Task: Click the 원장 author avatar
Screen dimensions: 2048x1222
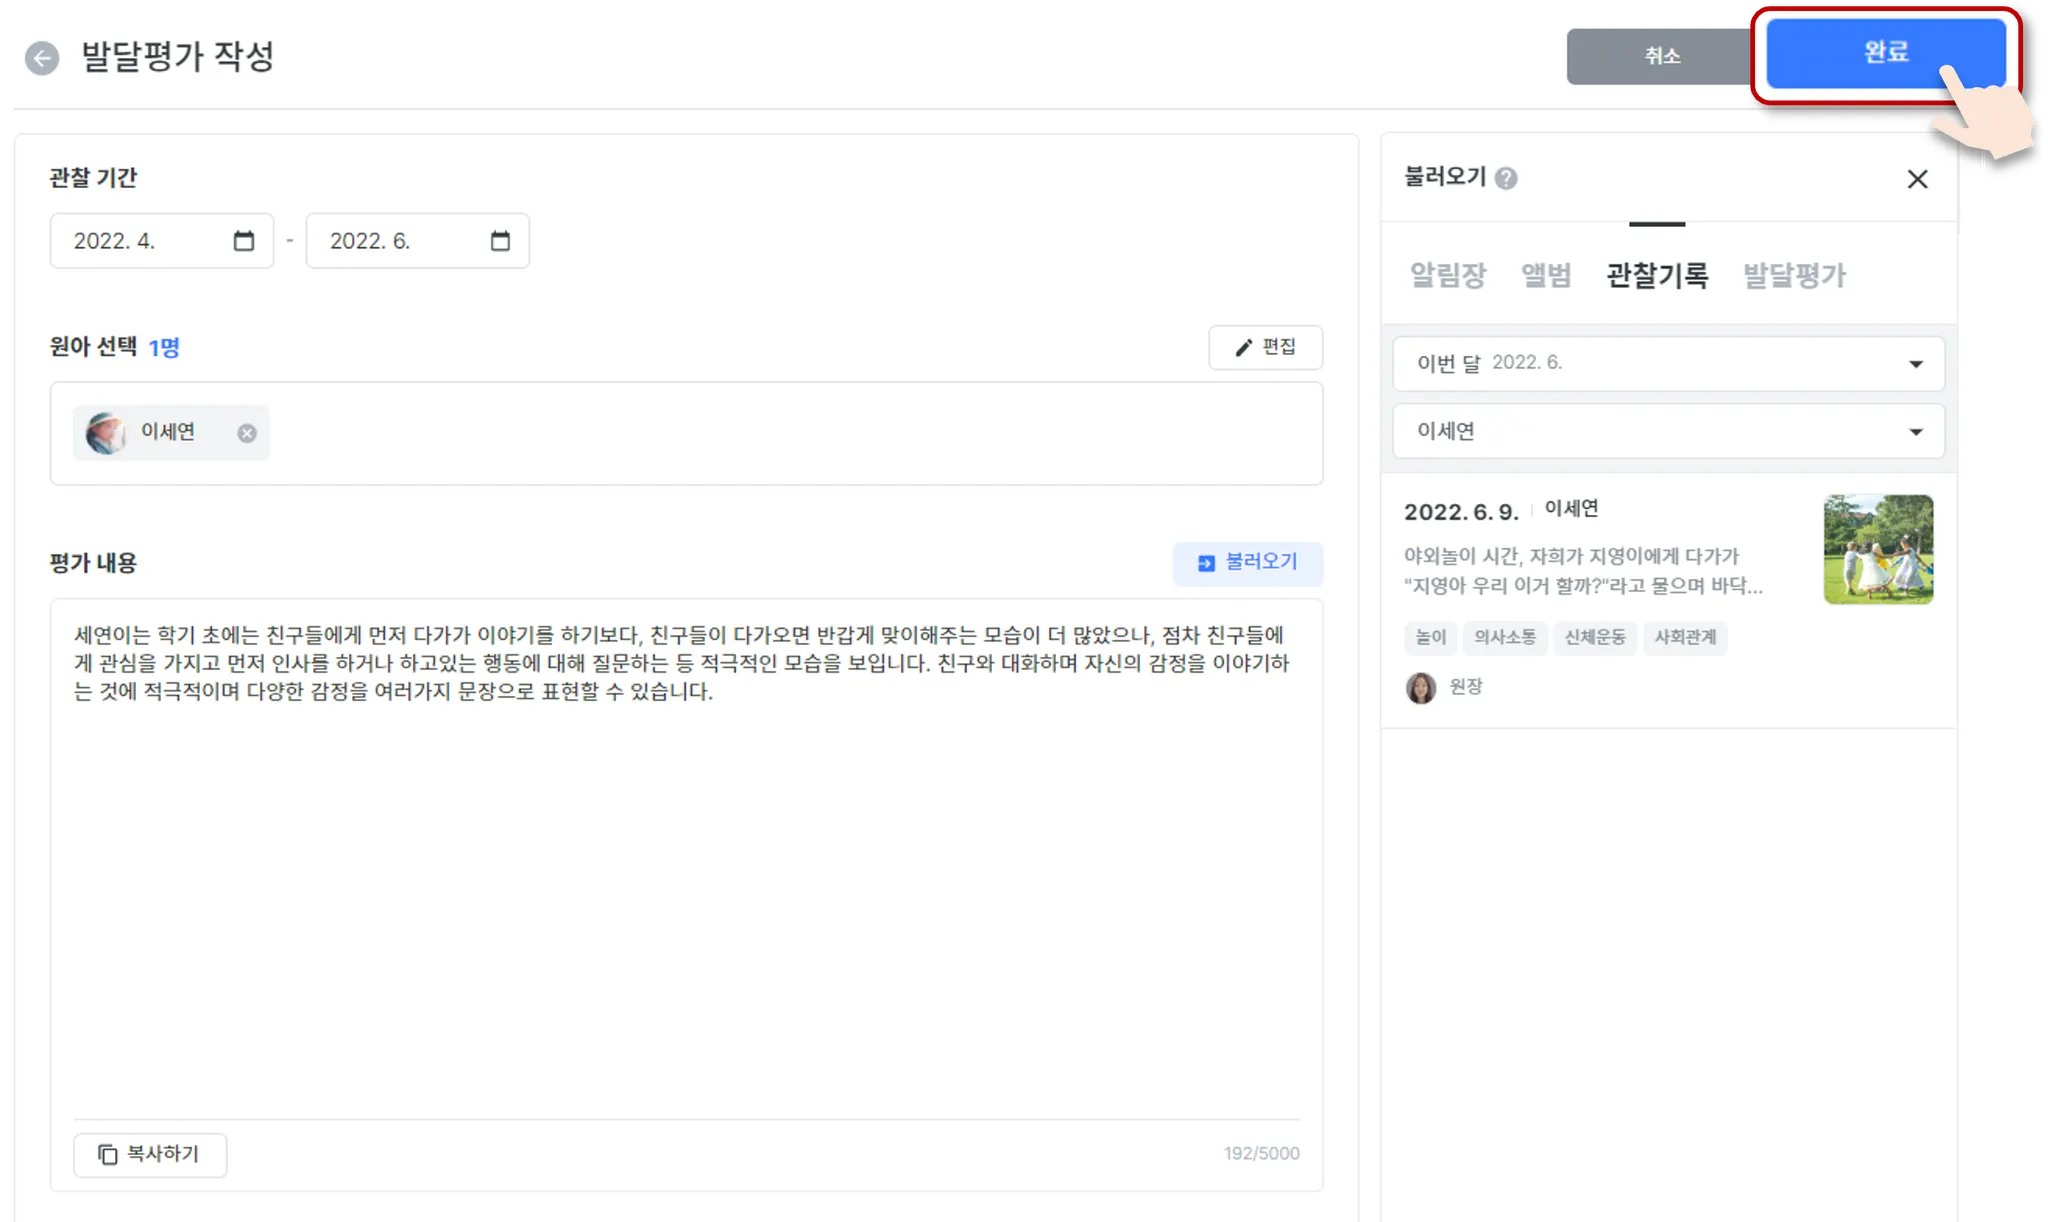Action: pyautogui.click(x=1421, y=687)
